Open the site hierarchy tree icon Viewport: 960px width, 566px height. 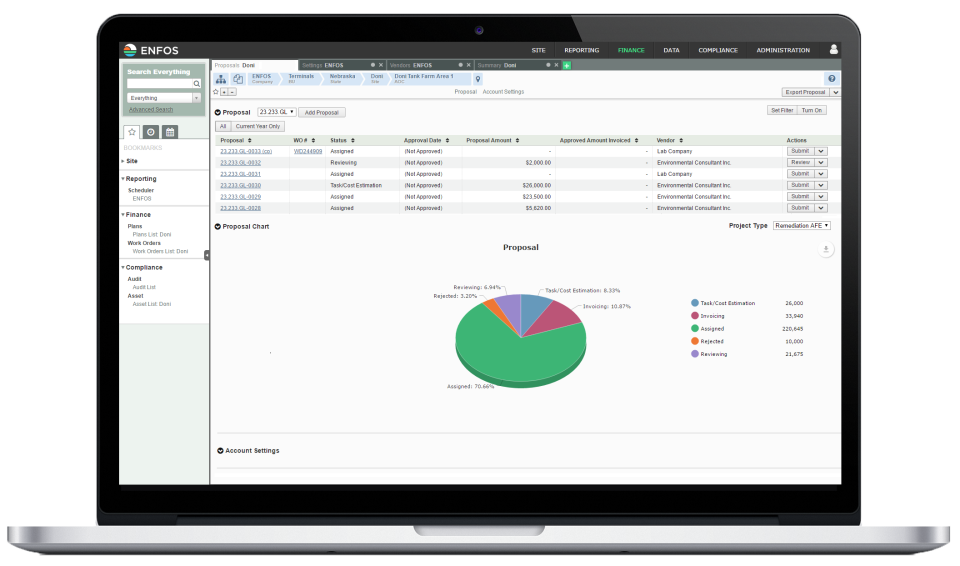click(x=221, y=79)
